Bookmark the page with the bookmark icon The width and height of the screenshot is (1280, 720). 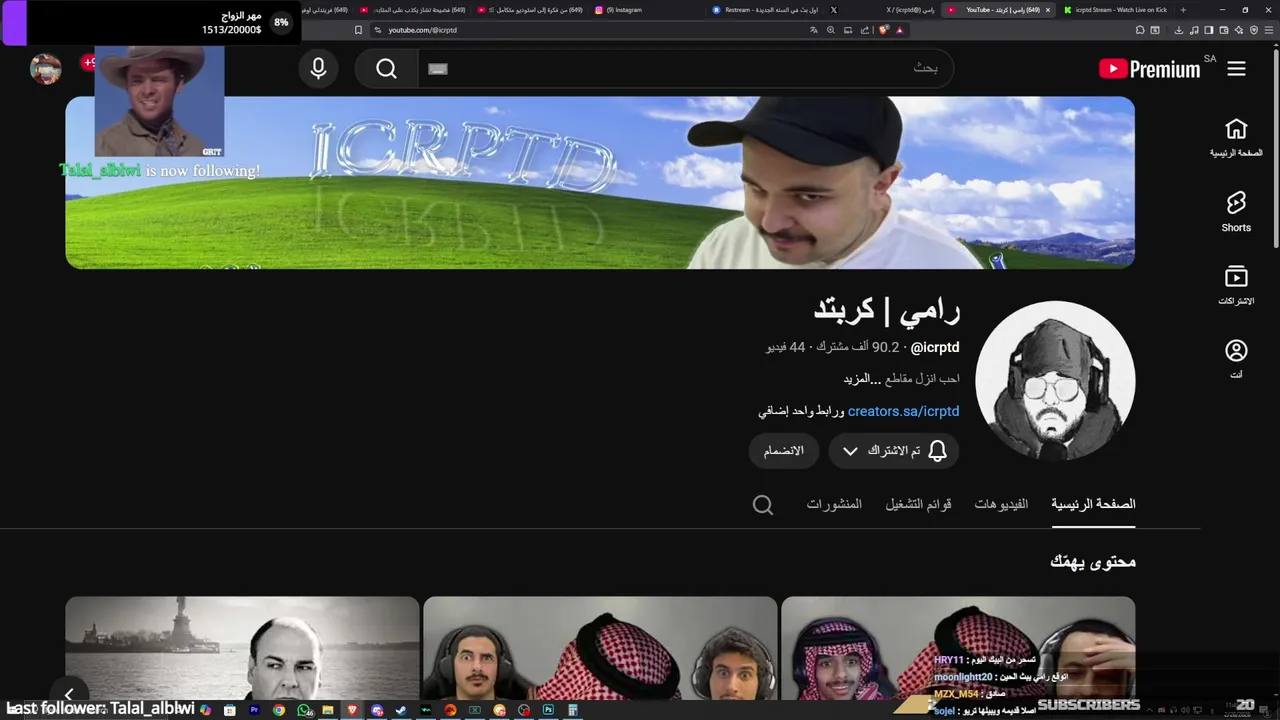pos(358,30)
